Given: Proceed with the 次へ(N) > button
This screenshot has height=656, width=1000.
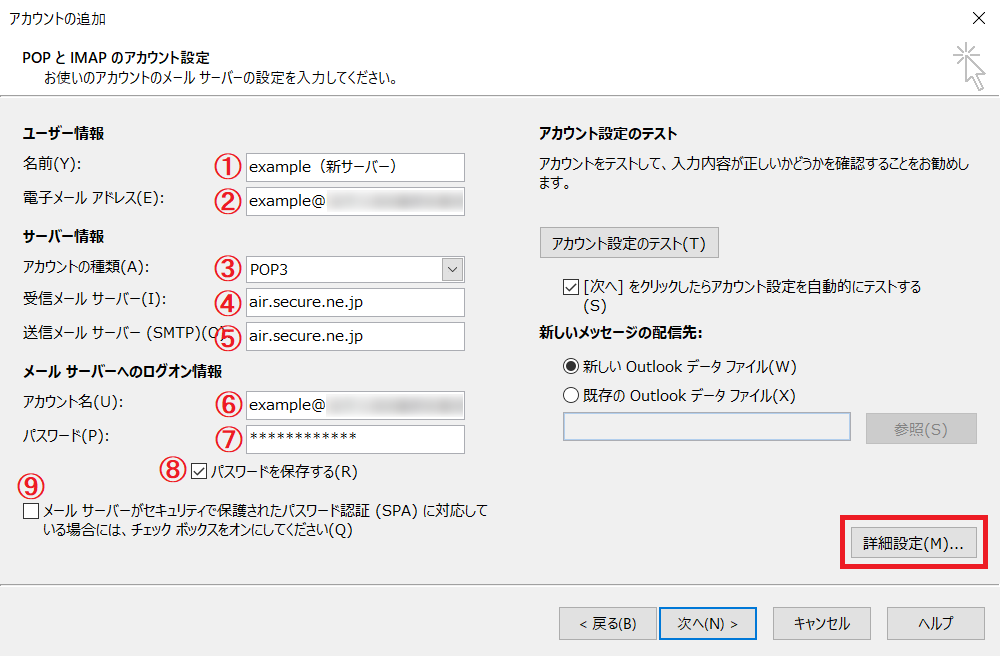Looking at the screenshot, I should click(x=707, y=623).
